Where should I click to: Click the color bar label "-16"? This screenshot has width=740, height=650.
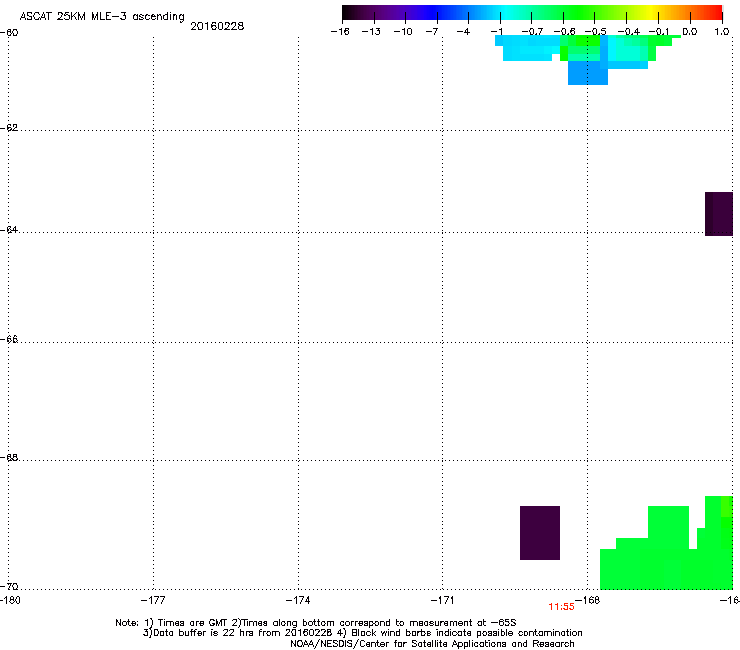pyautogui.click(x=340, y=32)
